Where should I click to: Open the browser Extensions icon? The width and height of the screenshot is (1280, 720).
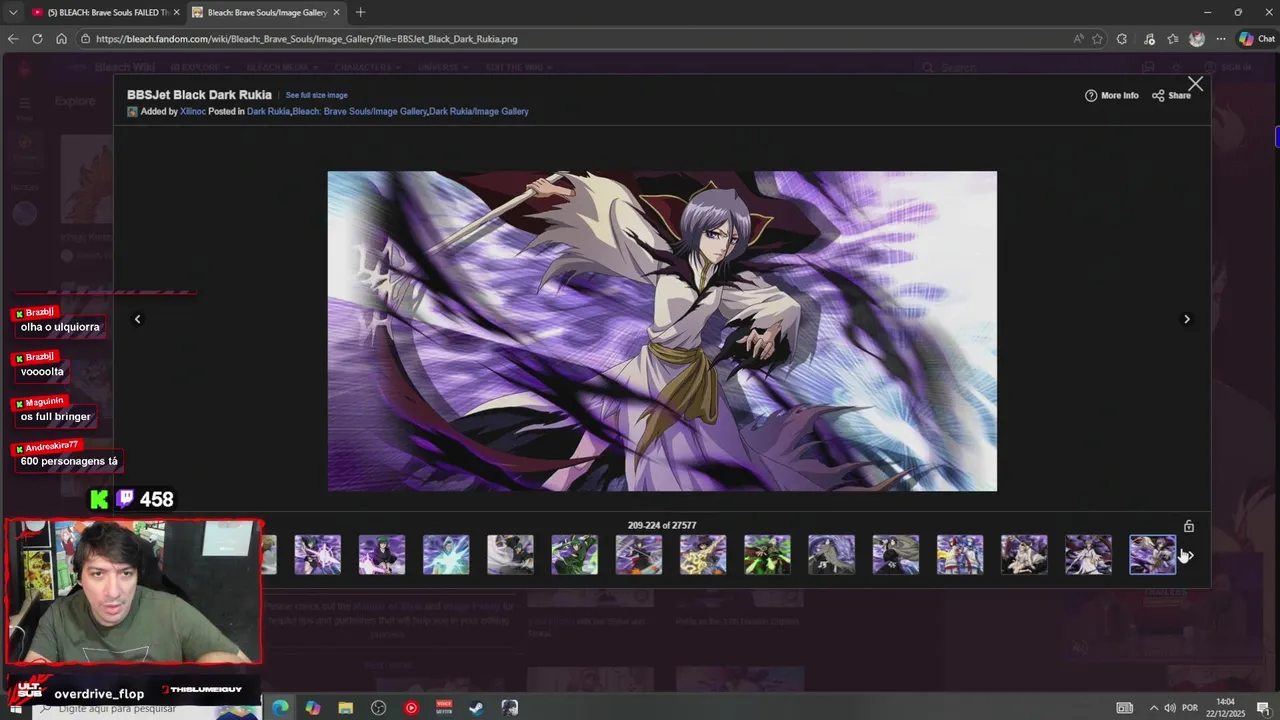coord(1122,39)
